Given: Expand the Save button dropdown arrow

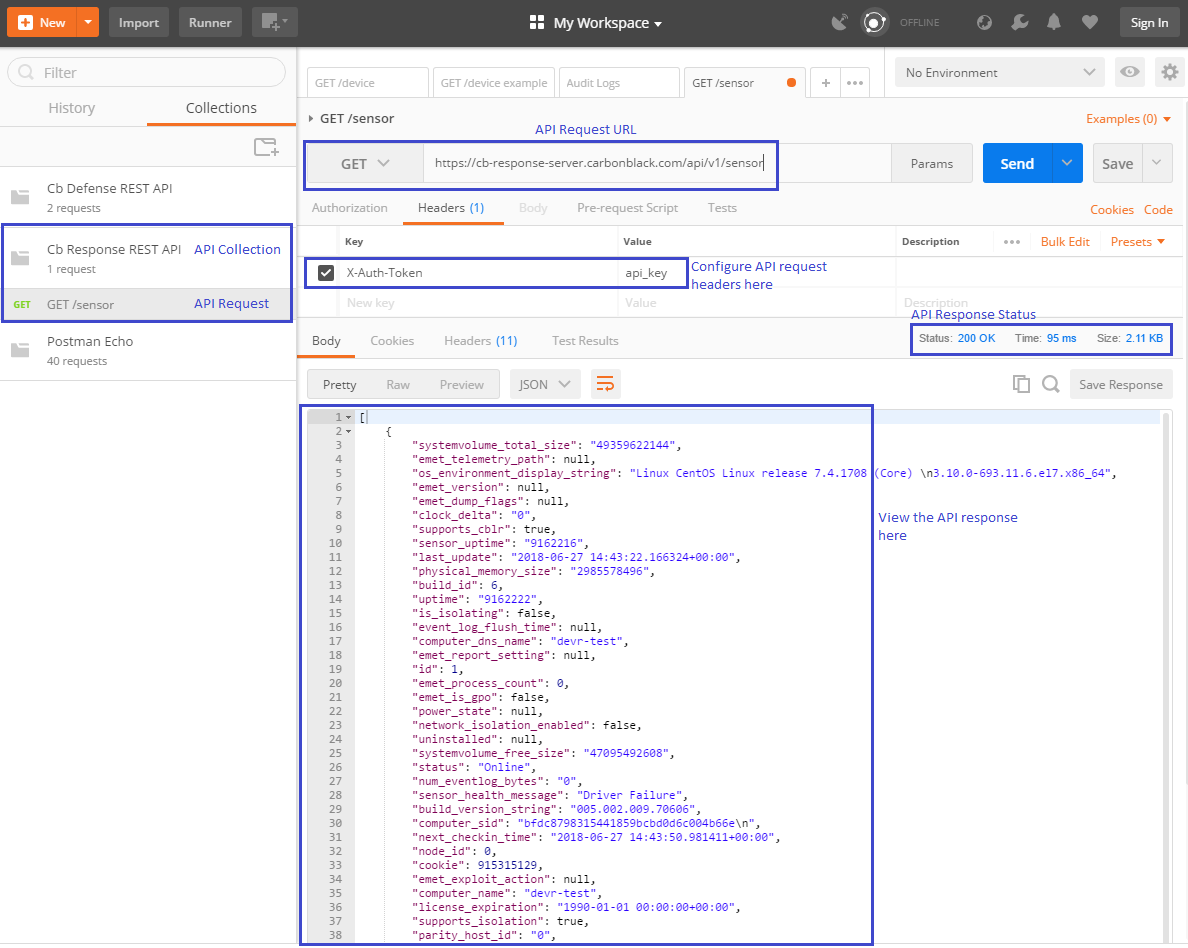Looking at the screenshot, I should 1157,163.
